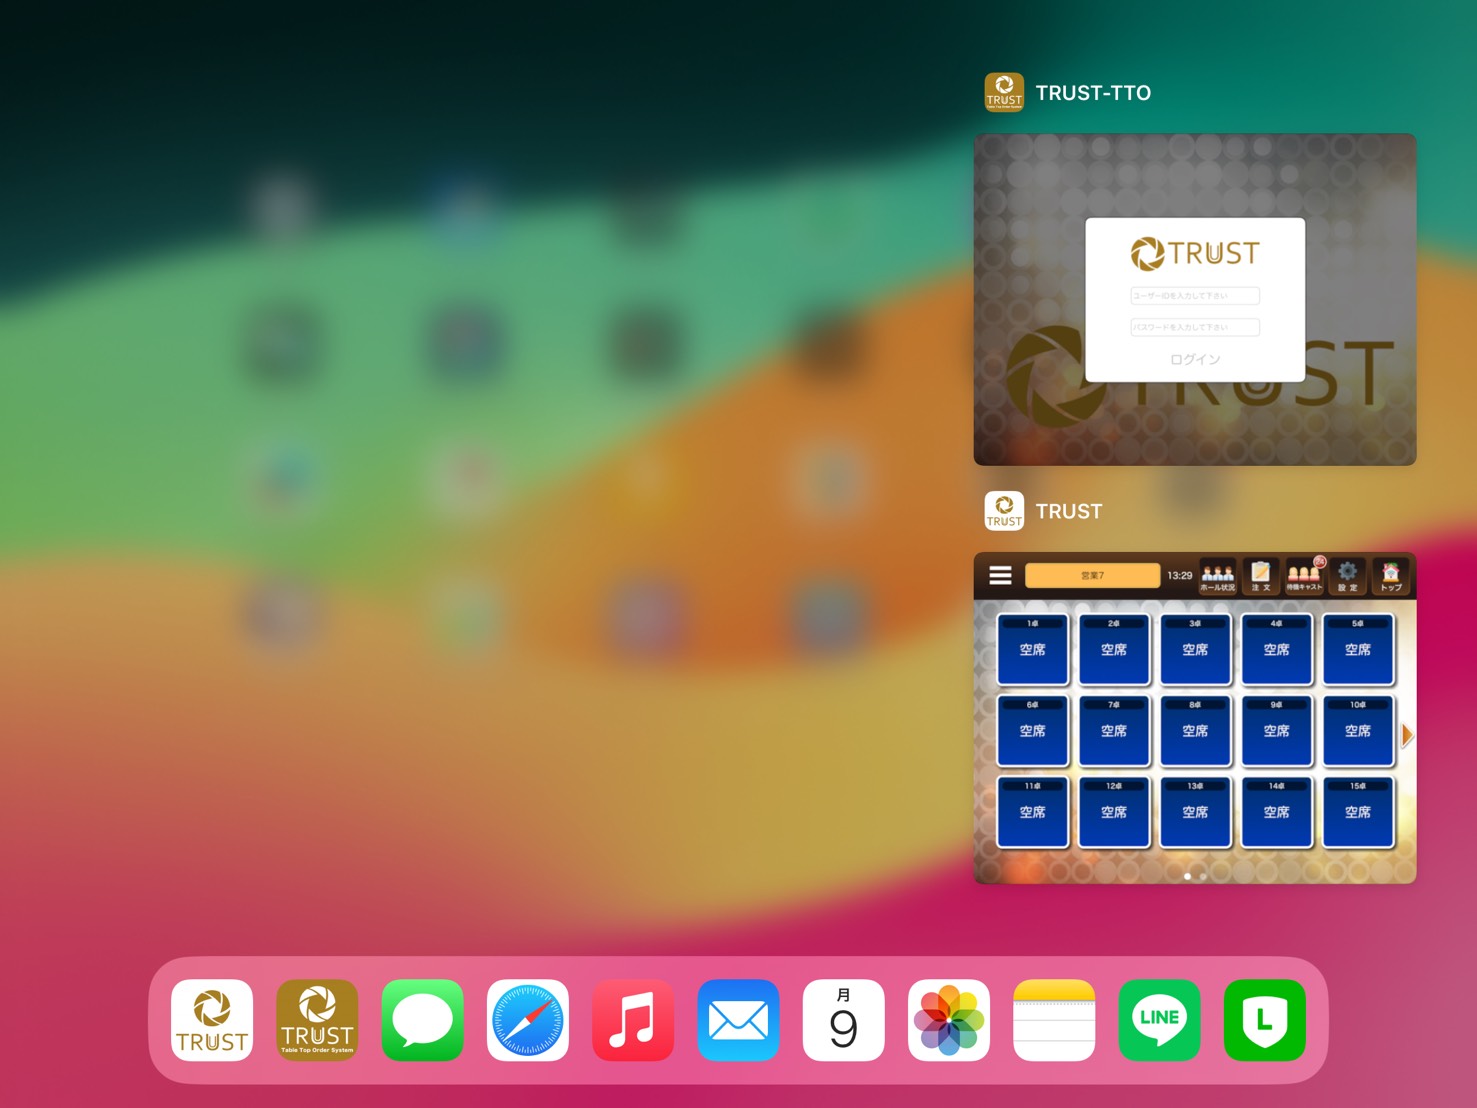1477x1108 pixels.
Task: Open 設定 settings gear in TRUST
Action: [1348, 576]
